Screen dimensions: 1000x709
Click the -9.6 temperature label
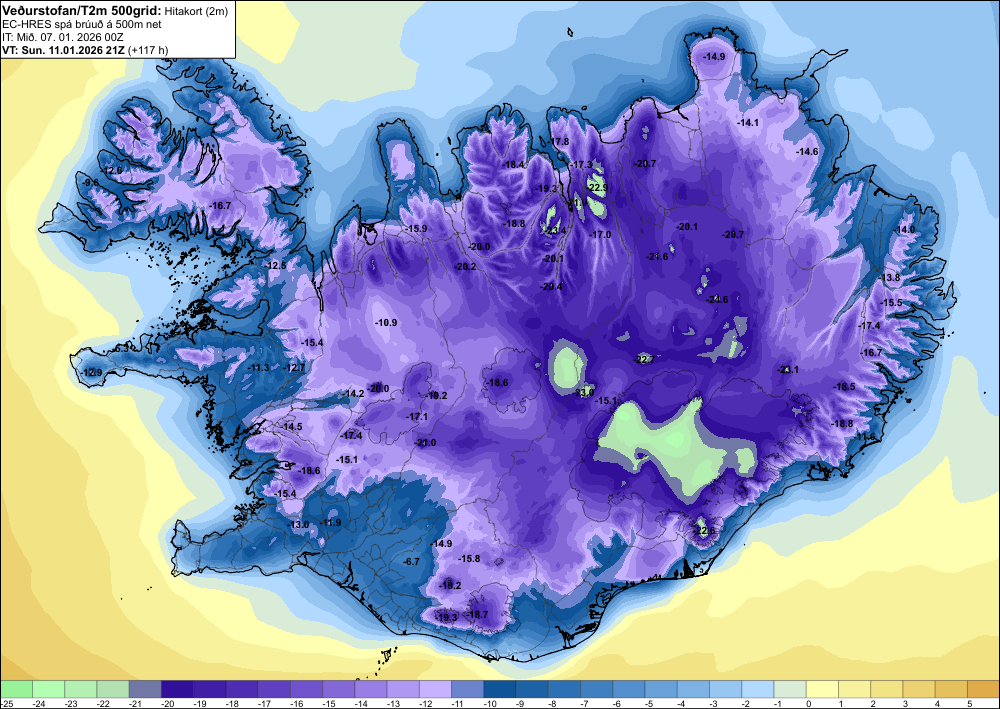coord(91,182)
